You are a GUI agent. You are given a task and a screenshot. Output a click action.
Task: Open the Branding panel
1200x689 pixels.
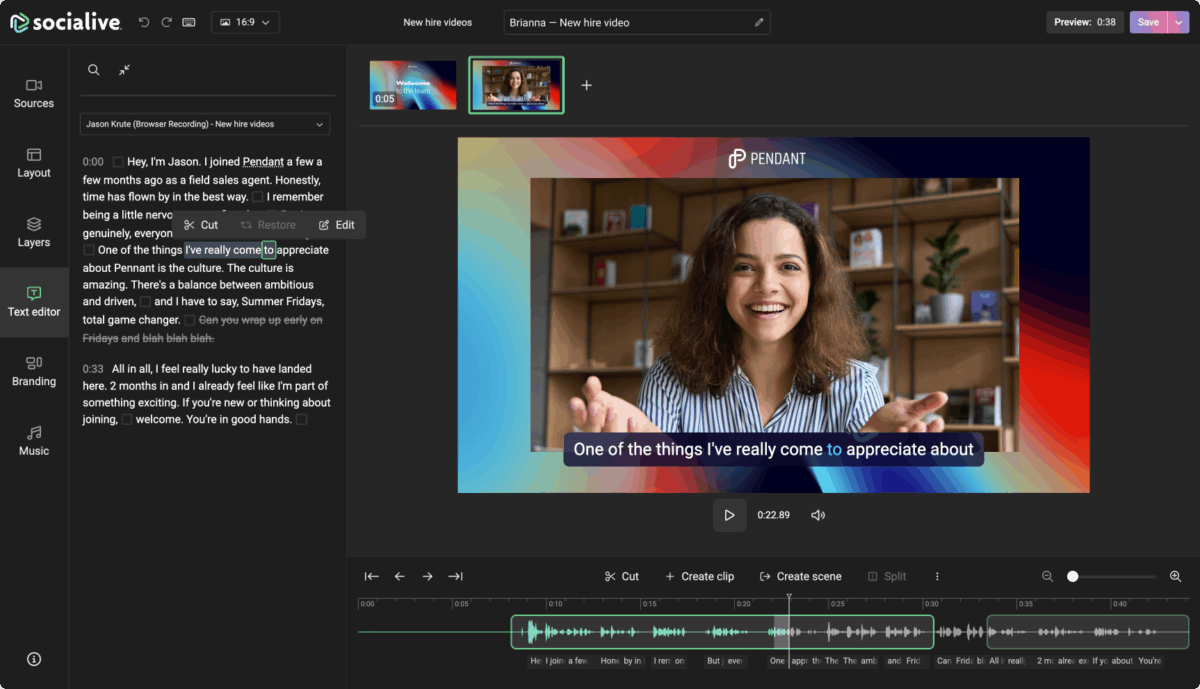tap(34, 371)
